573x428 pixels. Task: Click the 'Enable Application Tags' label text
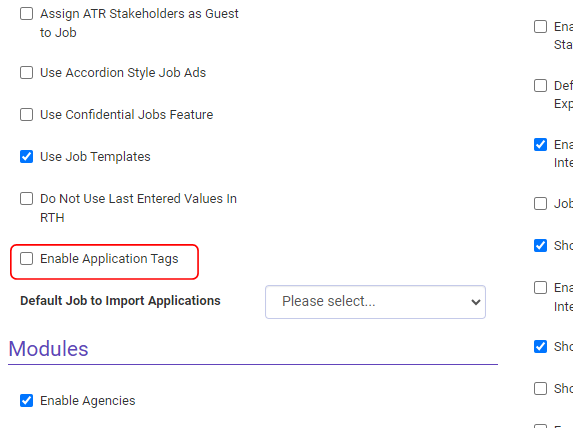[109, 259]
